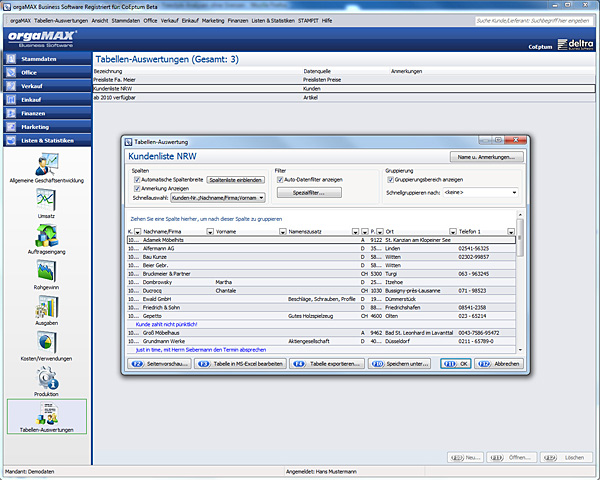Click the Verkauf sidebar section icon
Screen dimensions: 600x480
click(11, 86)
